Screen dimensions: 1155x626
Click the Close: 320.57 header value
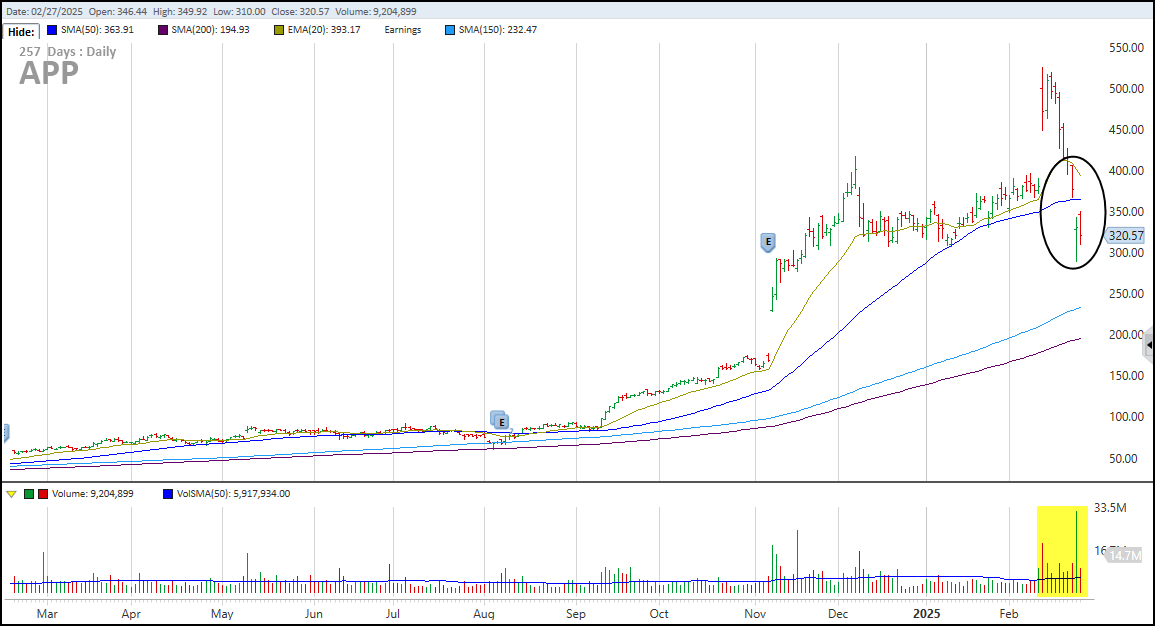pos(301,12)
